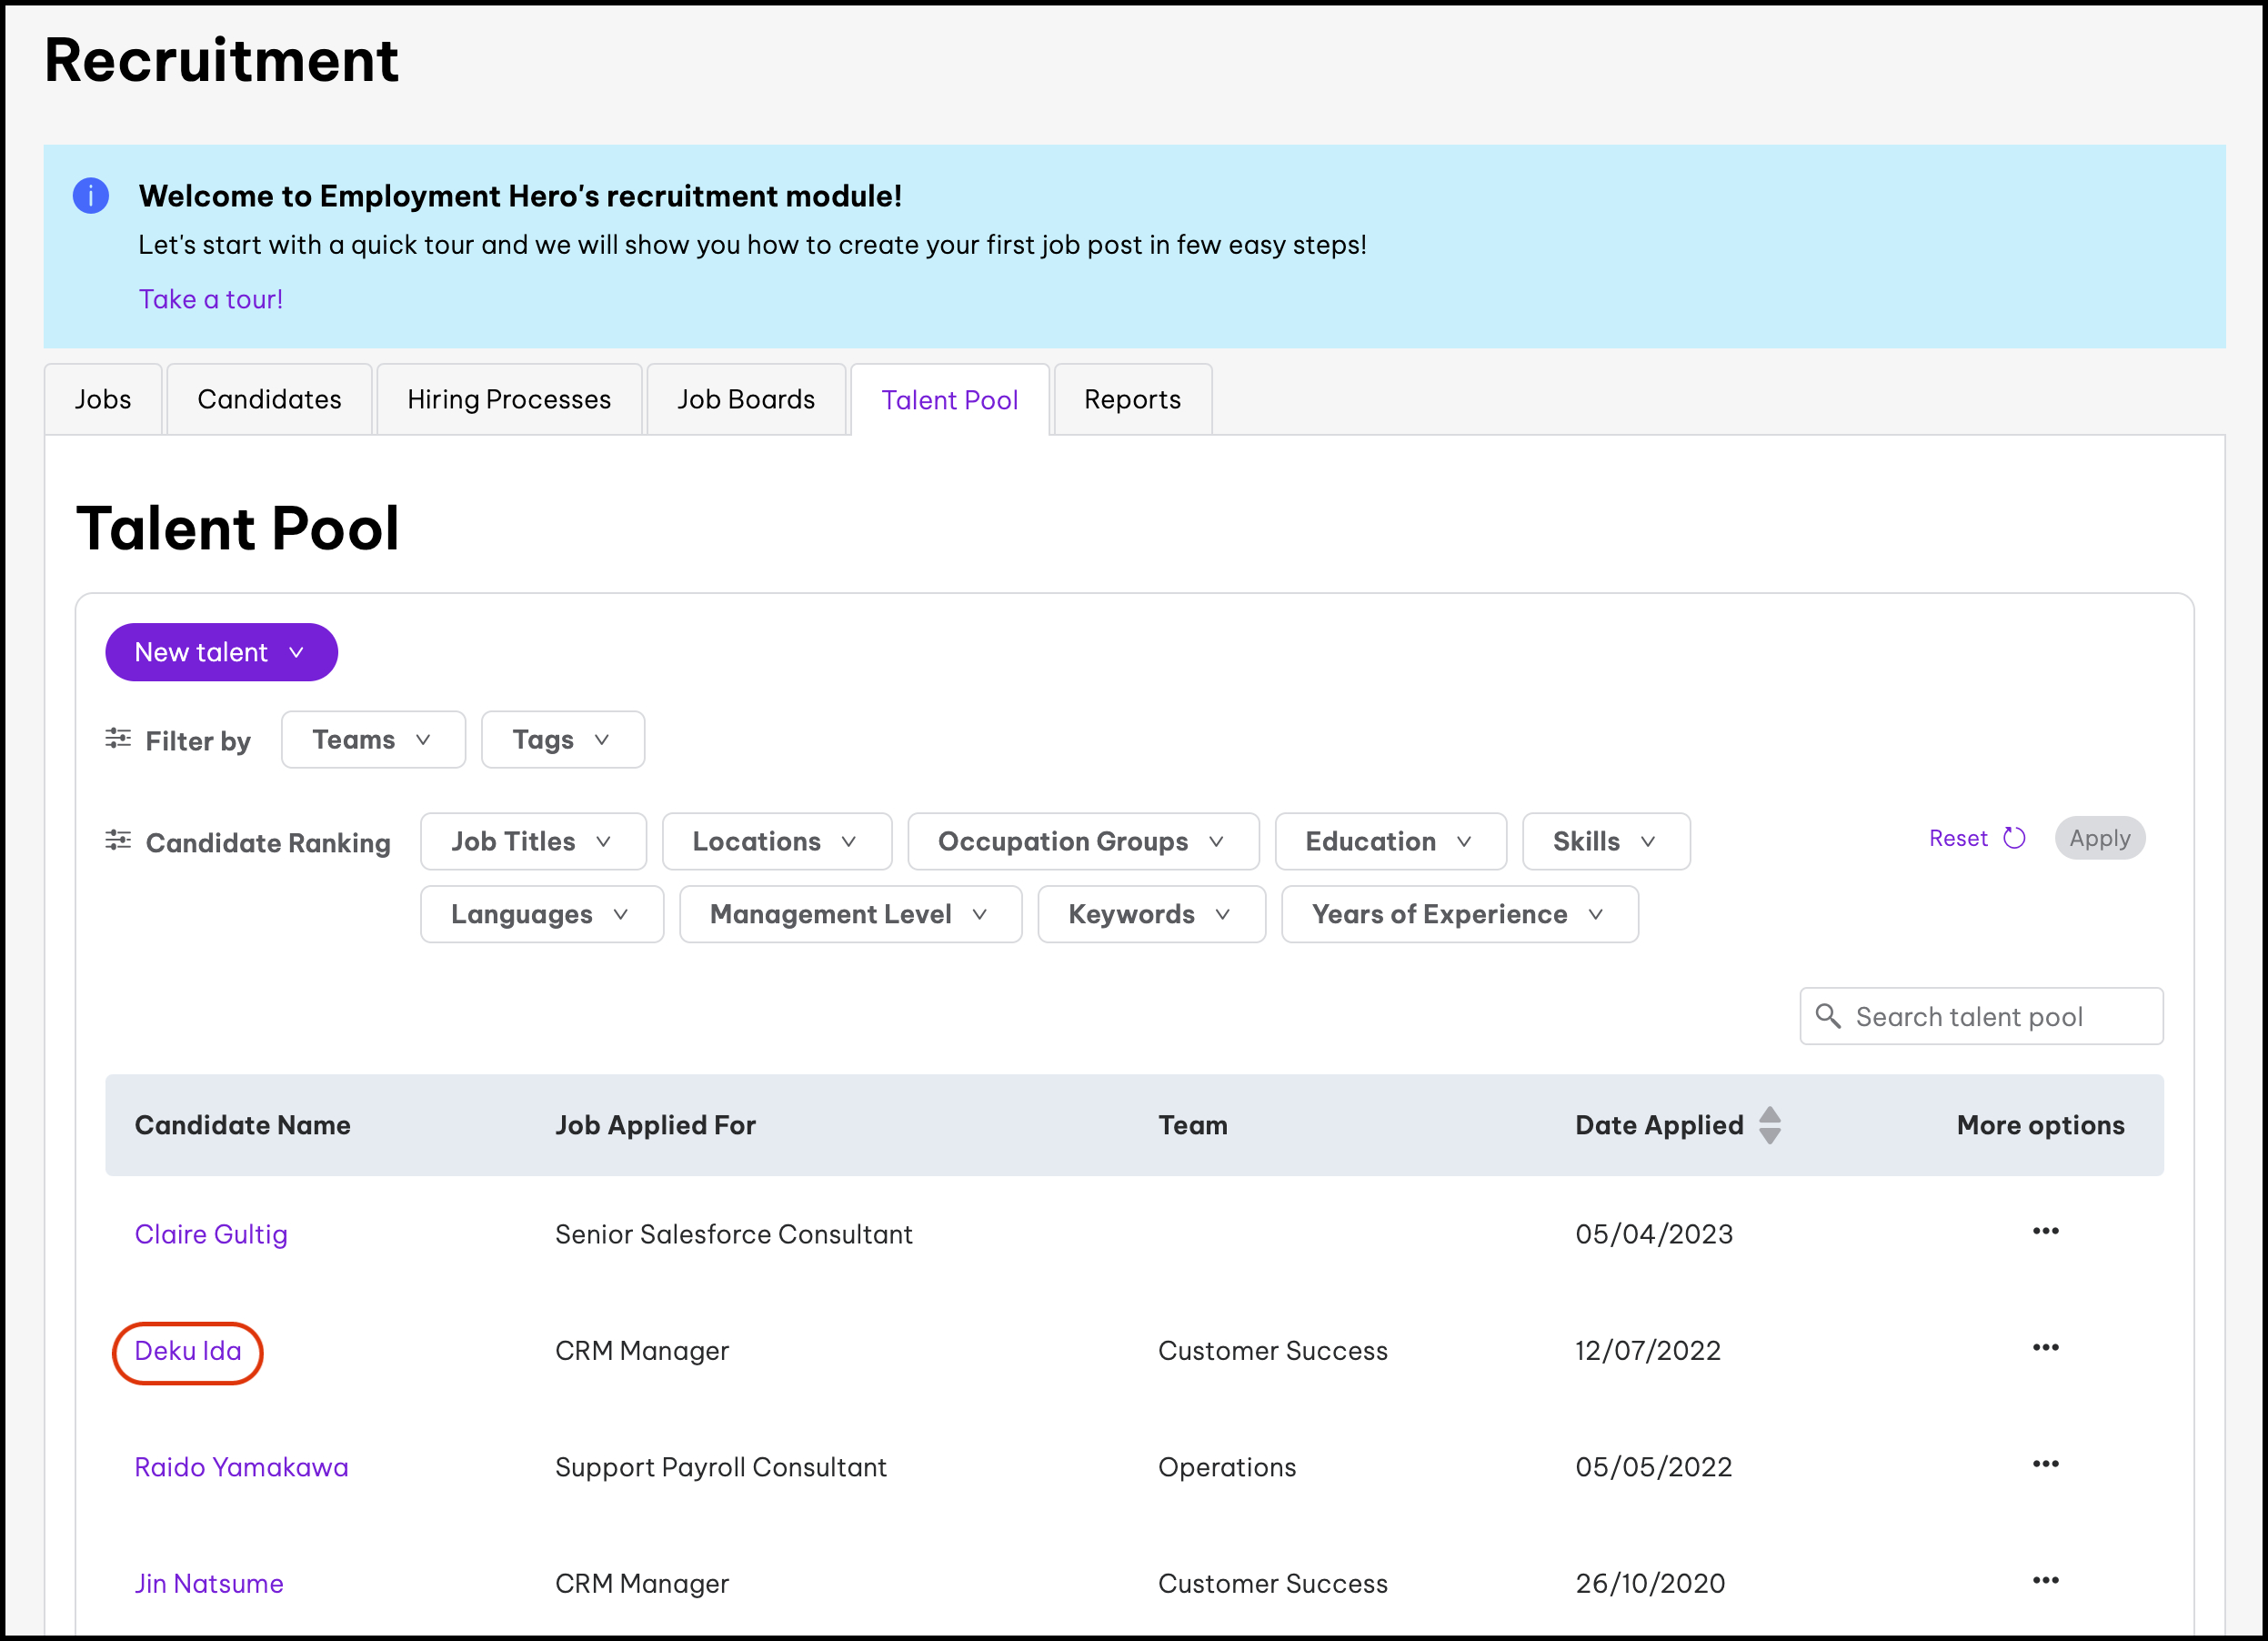Expand the Tags filter dropdown
This screenshot has height=1641, width=2268.
tap(562, 740)
